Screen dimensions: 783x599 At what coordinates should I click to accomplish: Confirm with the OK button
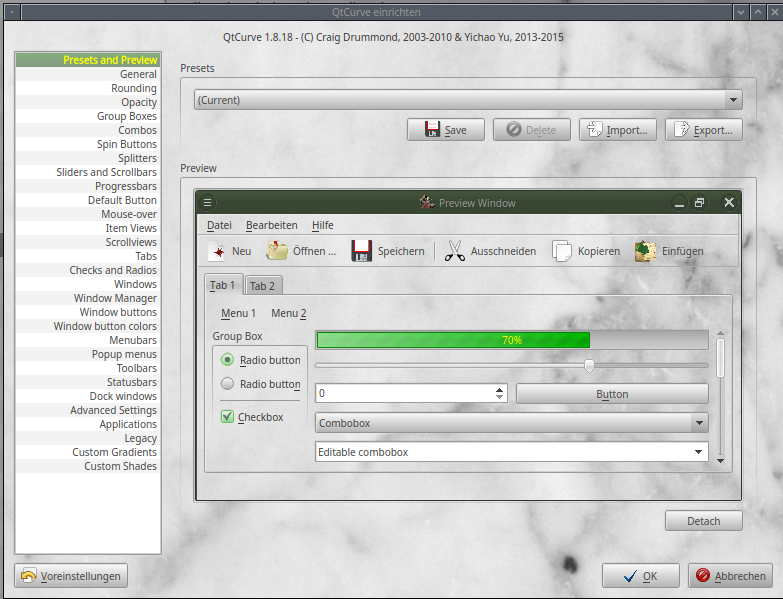tap(641, 576)
